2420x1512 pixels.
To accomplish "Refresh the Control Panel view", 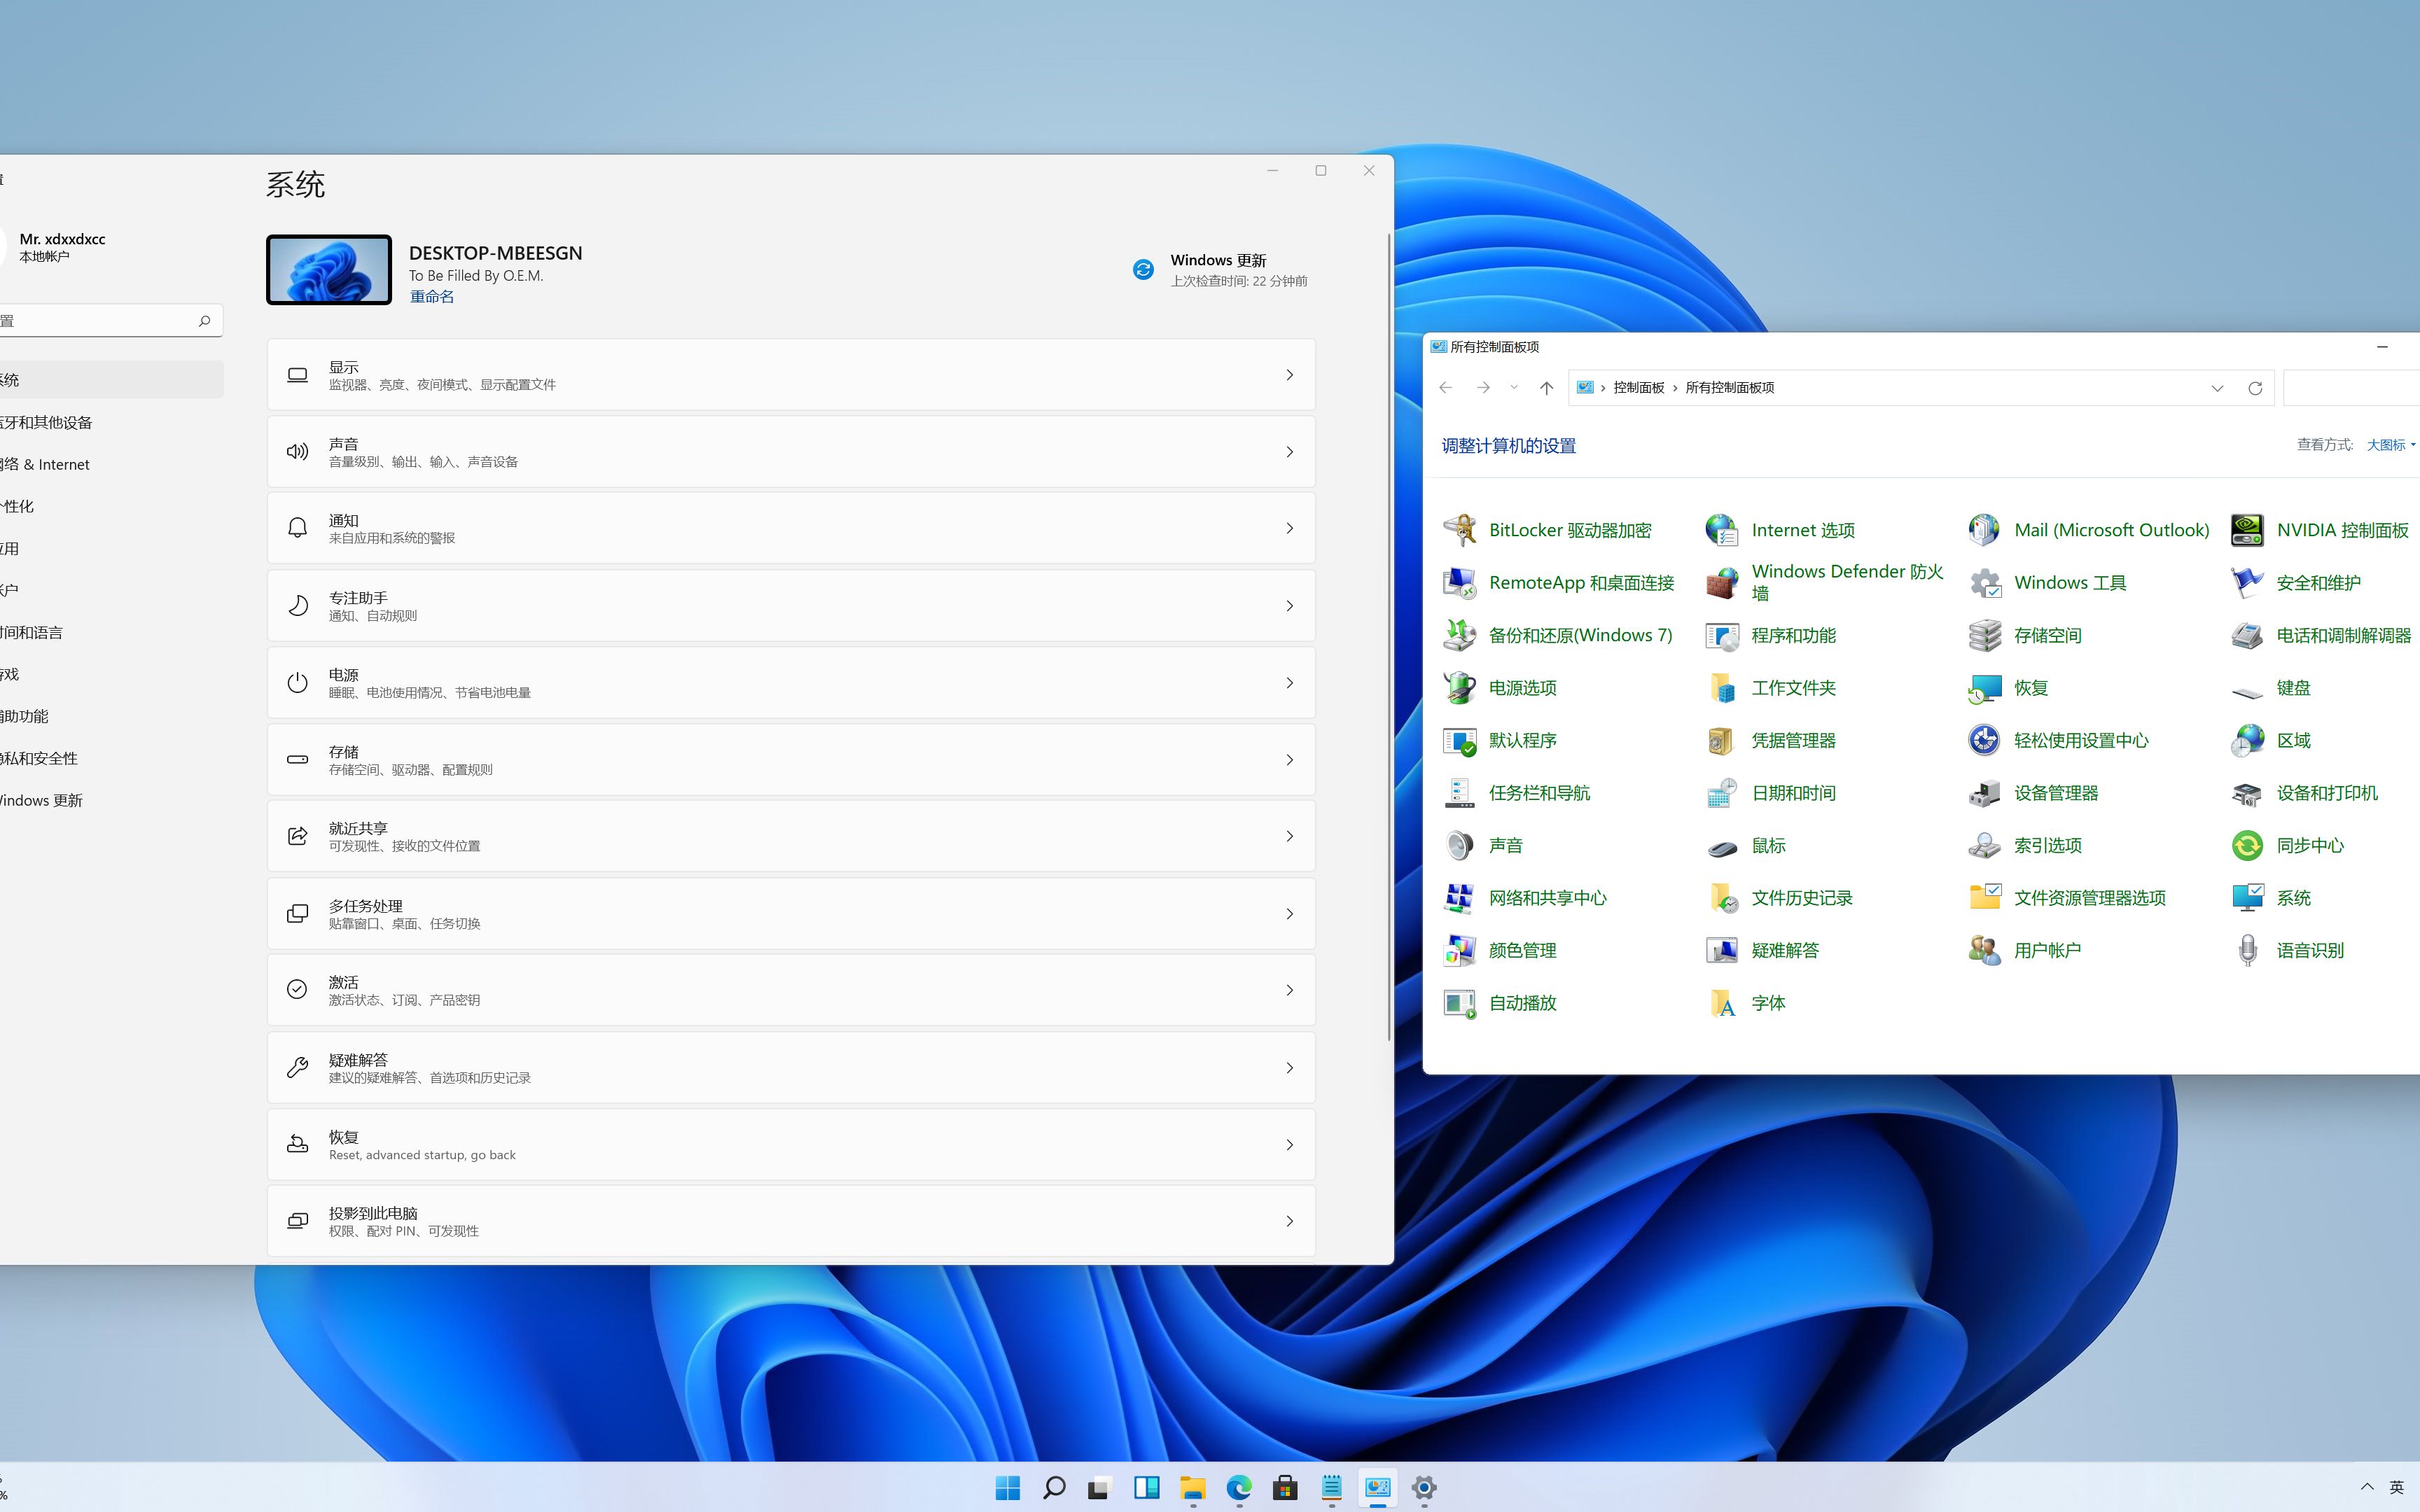I will (x=2255, y=388).
